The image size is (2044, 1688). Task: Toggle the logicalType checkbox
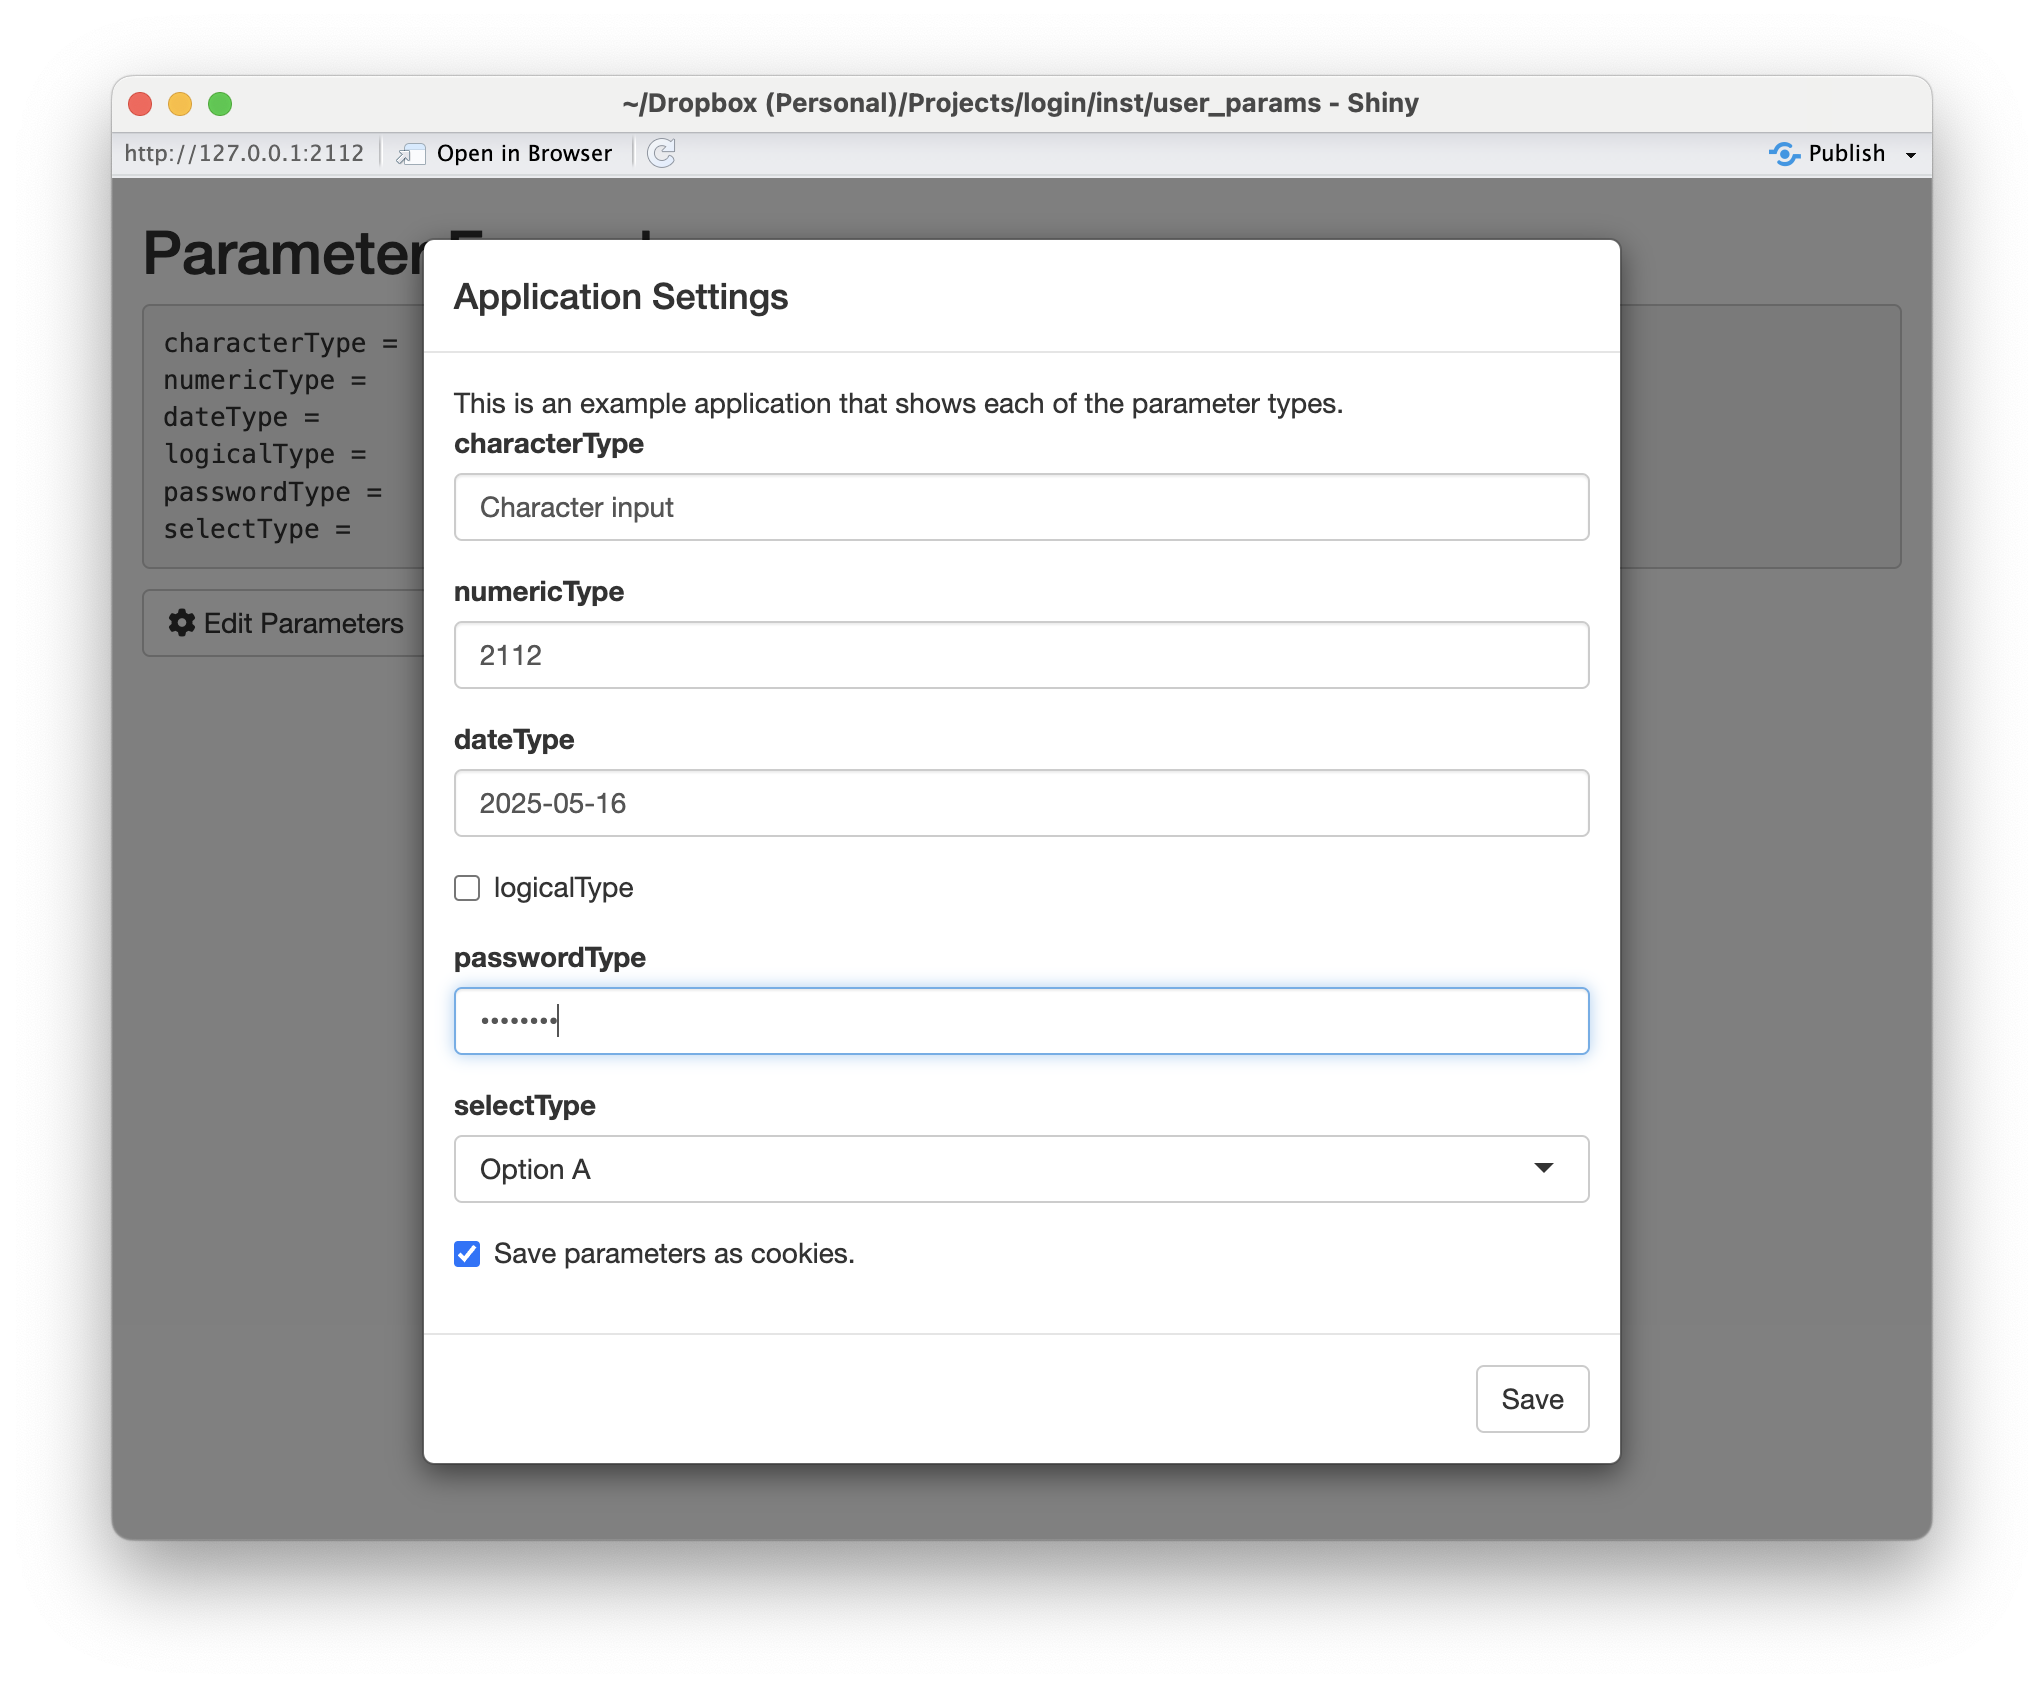point(467,888)
